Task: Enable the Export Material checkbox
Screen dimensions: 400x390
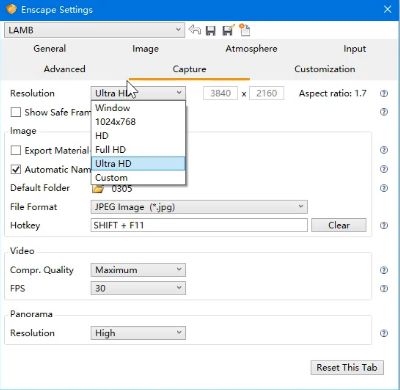Action: coord(16,150)
